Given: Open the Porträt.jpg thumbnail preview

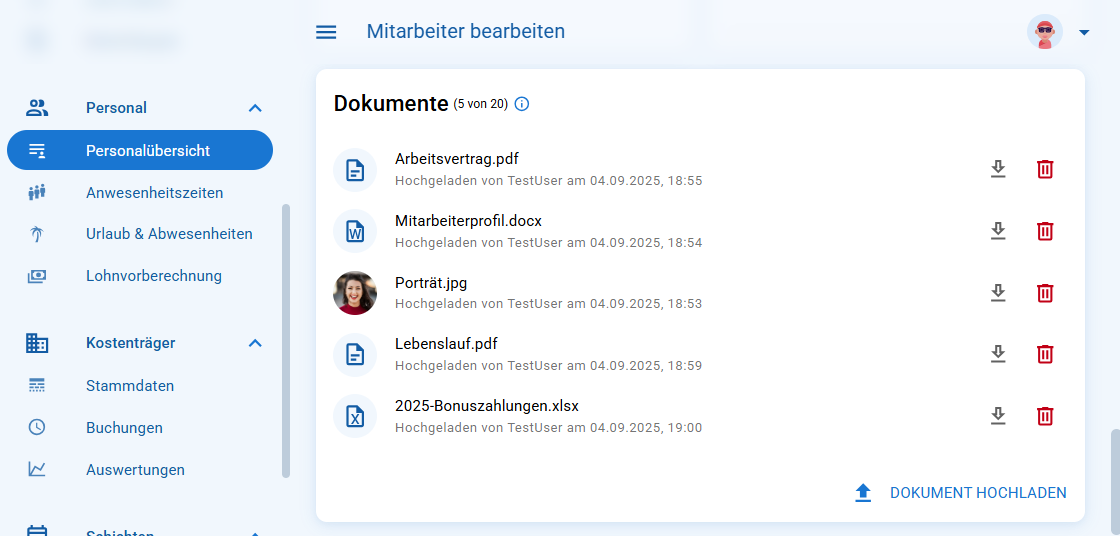Looking at the screenshot, I should coord(355,293).
